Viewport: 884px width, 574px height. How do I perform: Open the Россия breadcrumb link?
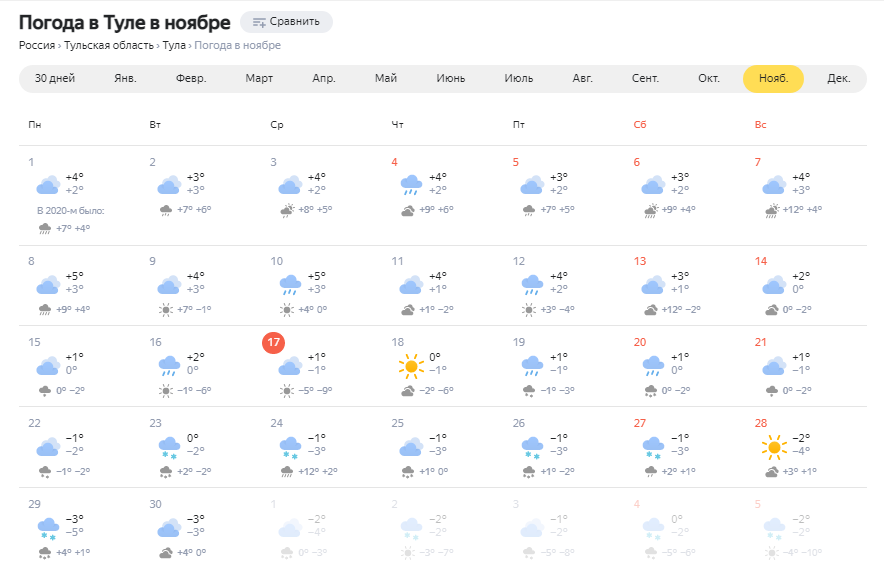[37, 45]
